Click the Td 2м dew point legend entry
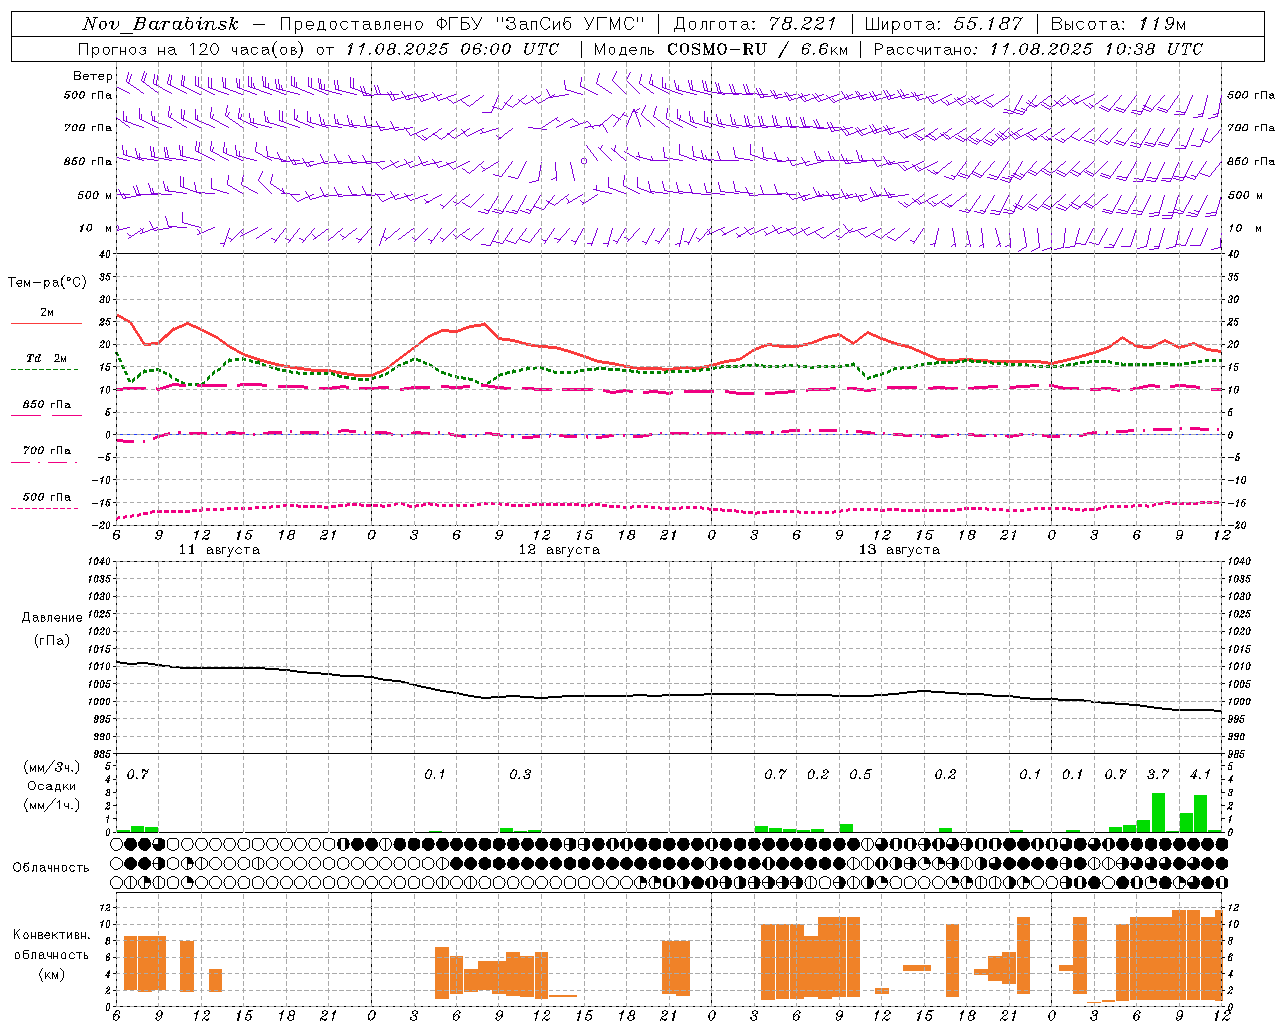 pyautogui.click(x=47, y=362)
